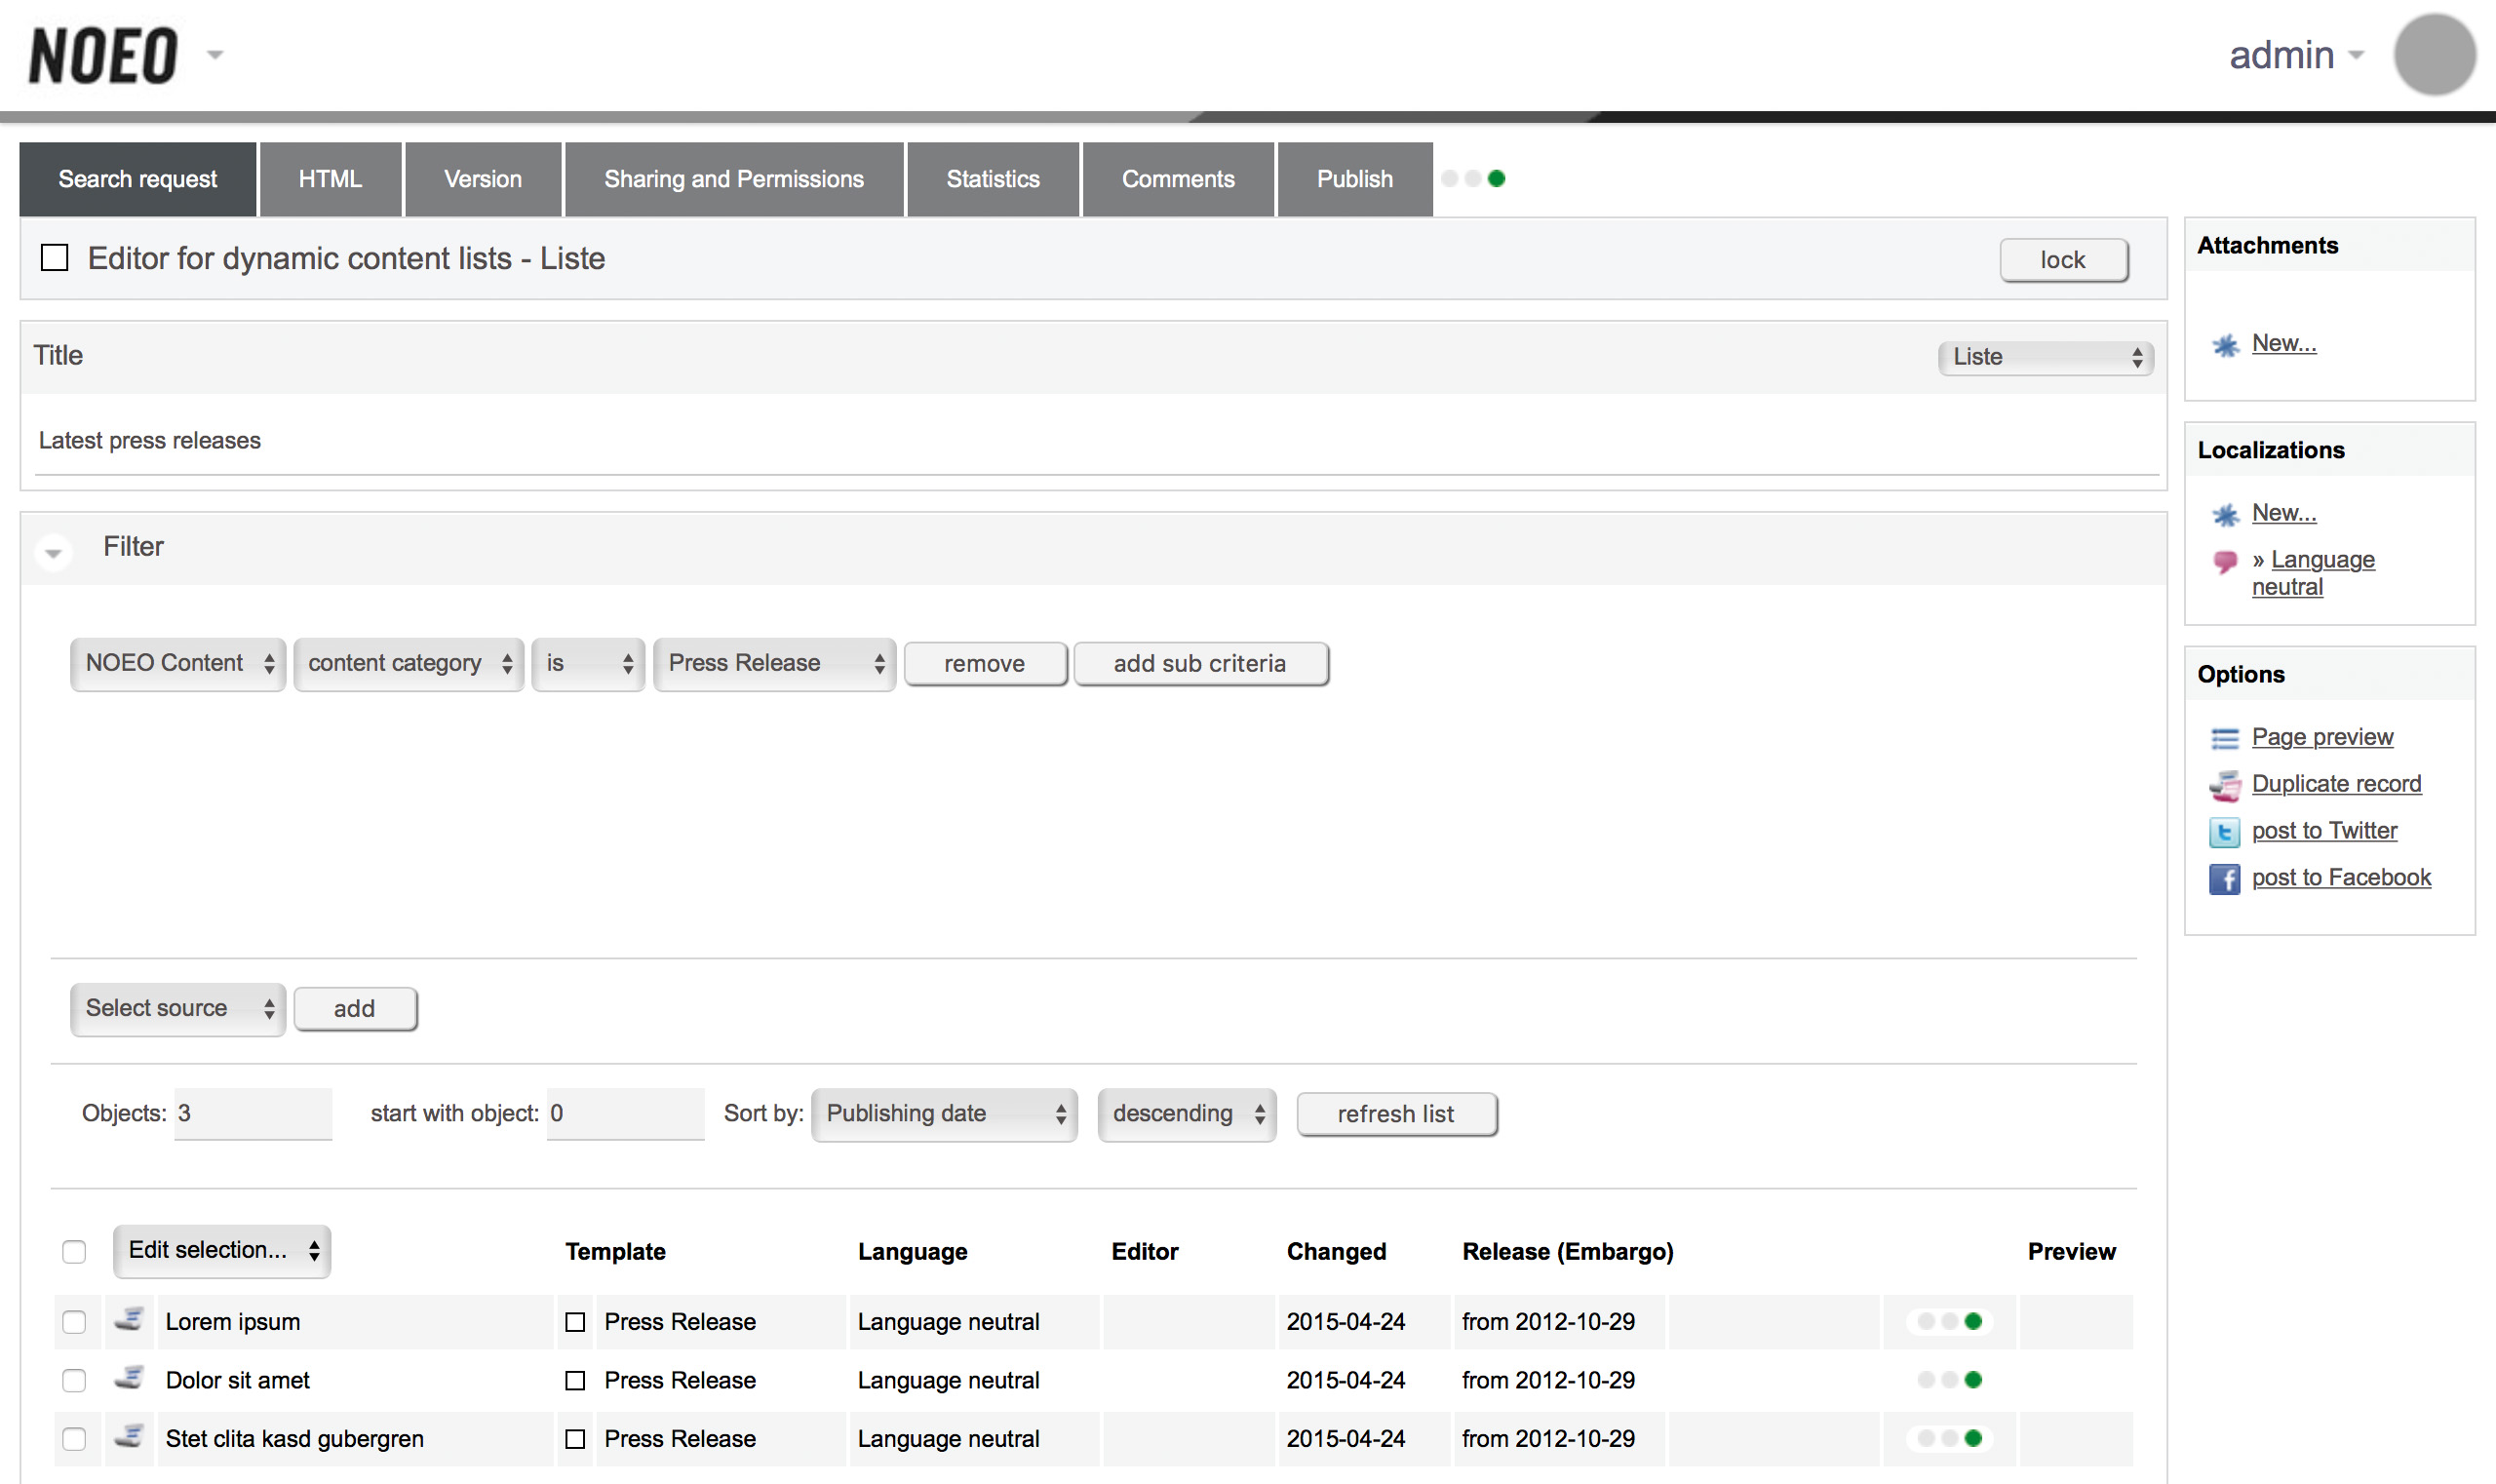Collapse the Filter section

53,551
